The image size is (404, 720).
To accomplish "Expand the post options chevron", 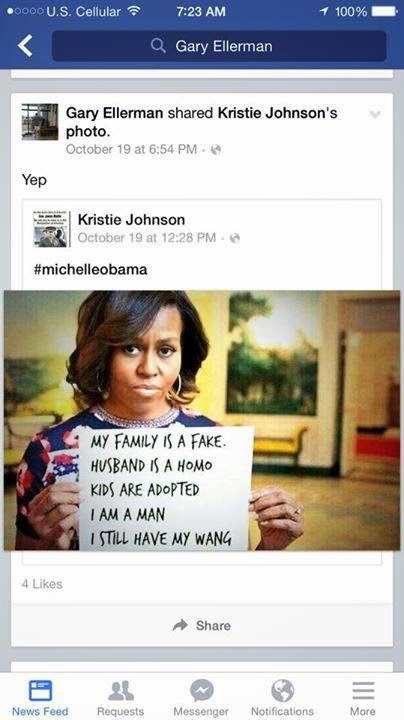I will tap(375, 114).
